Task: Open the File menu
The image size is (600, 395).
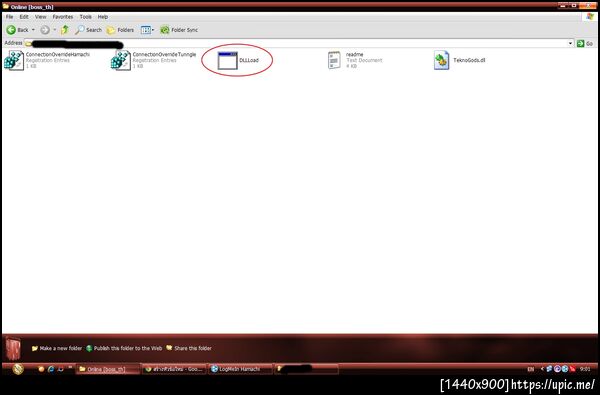Action: [10, 17]
